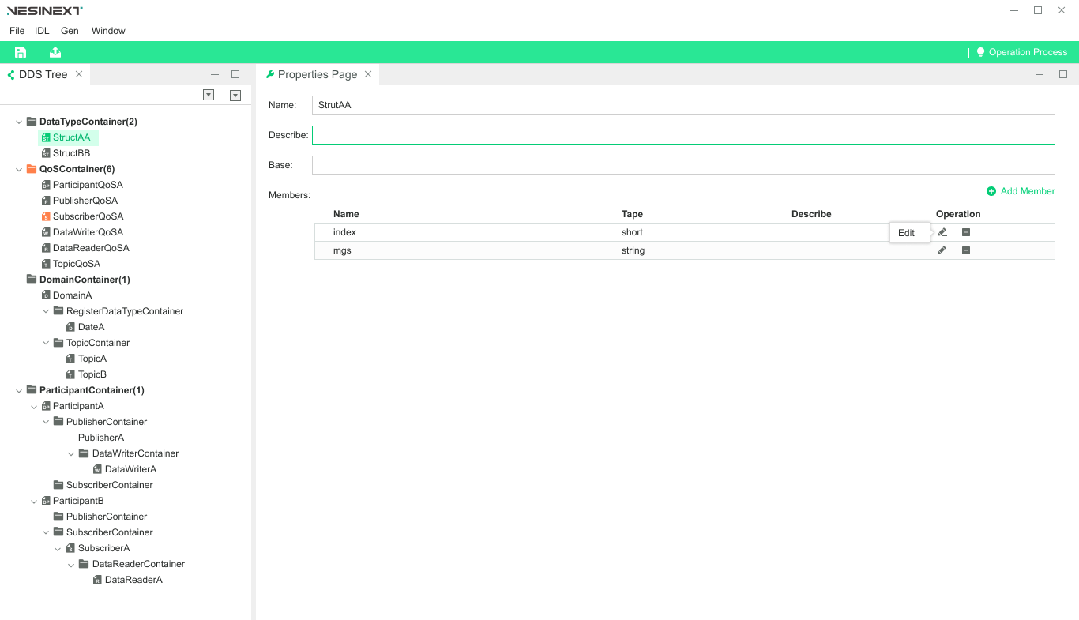Open the rightmost DDS Tree dropdown arrow
Screen dimensions: 1079x620
[x=235, y=95]
